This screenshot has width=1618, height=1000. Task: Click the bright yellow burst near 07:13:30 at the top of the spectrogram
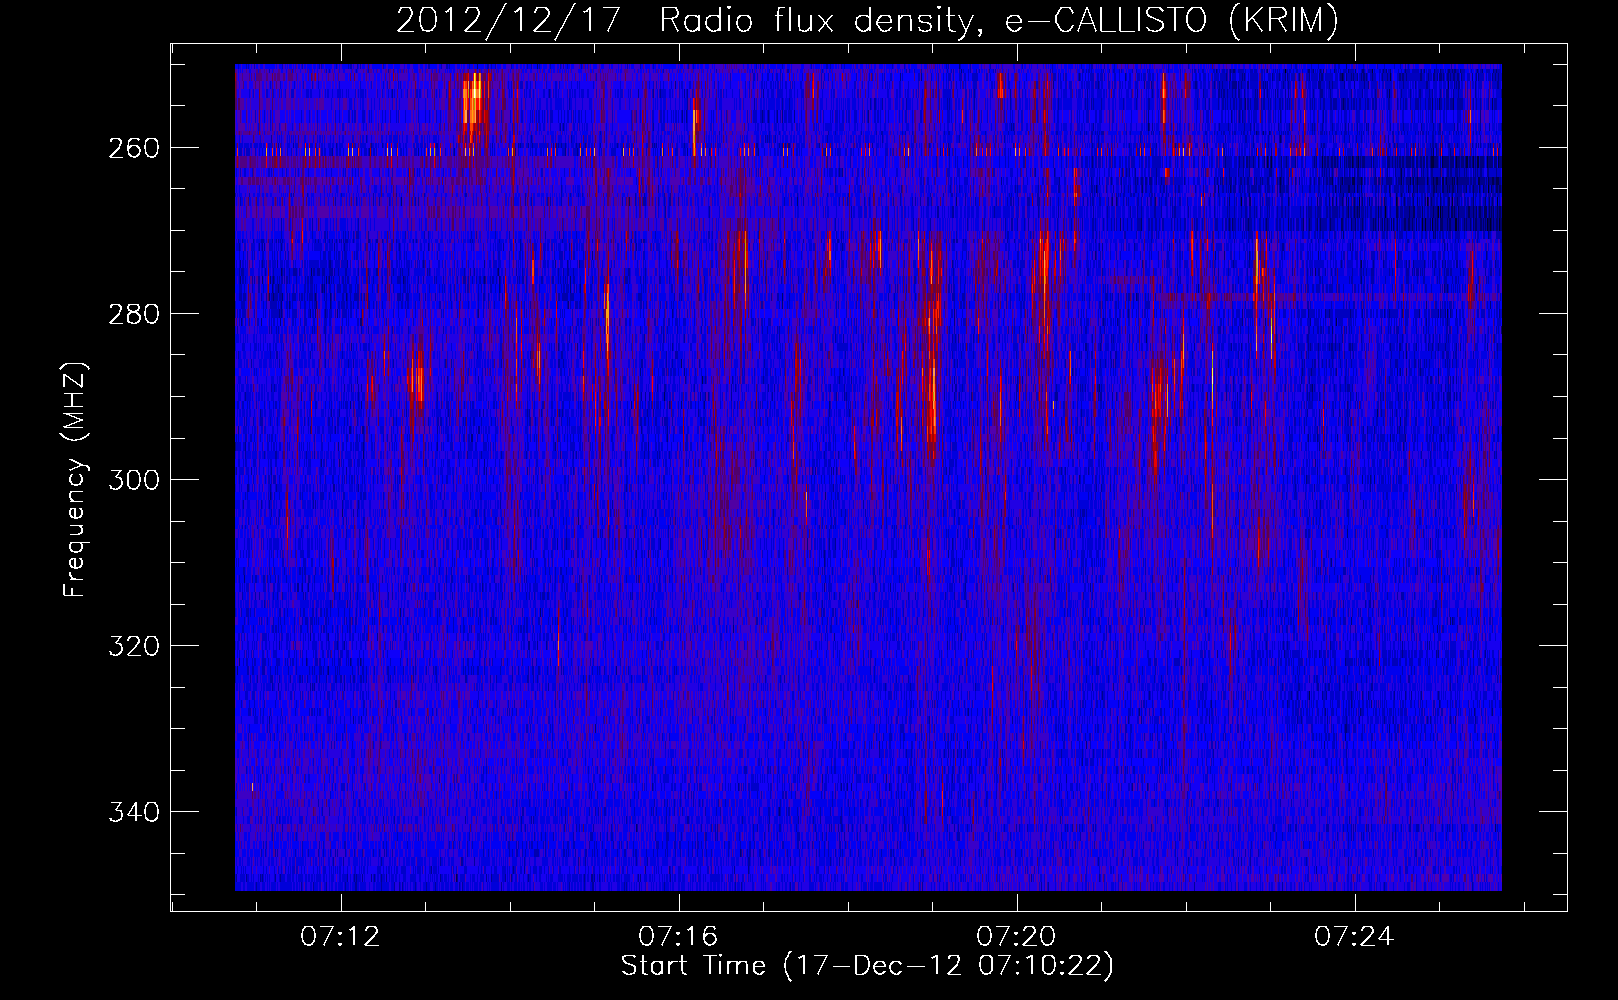pyautogui.click(x=473, y=98)
